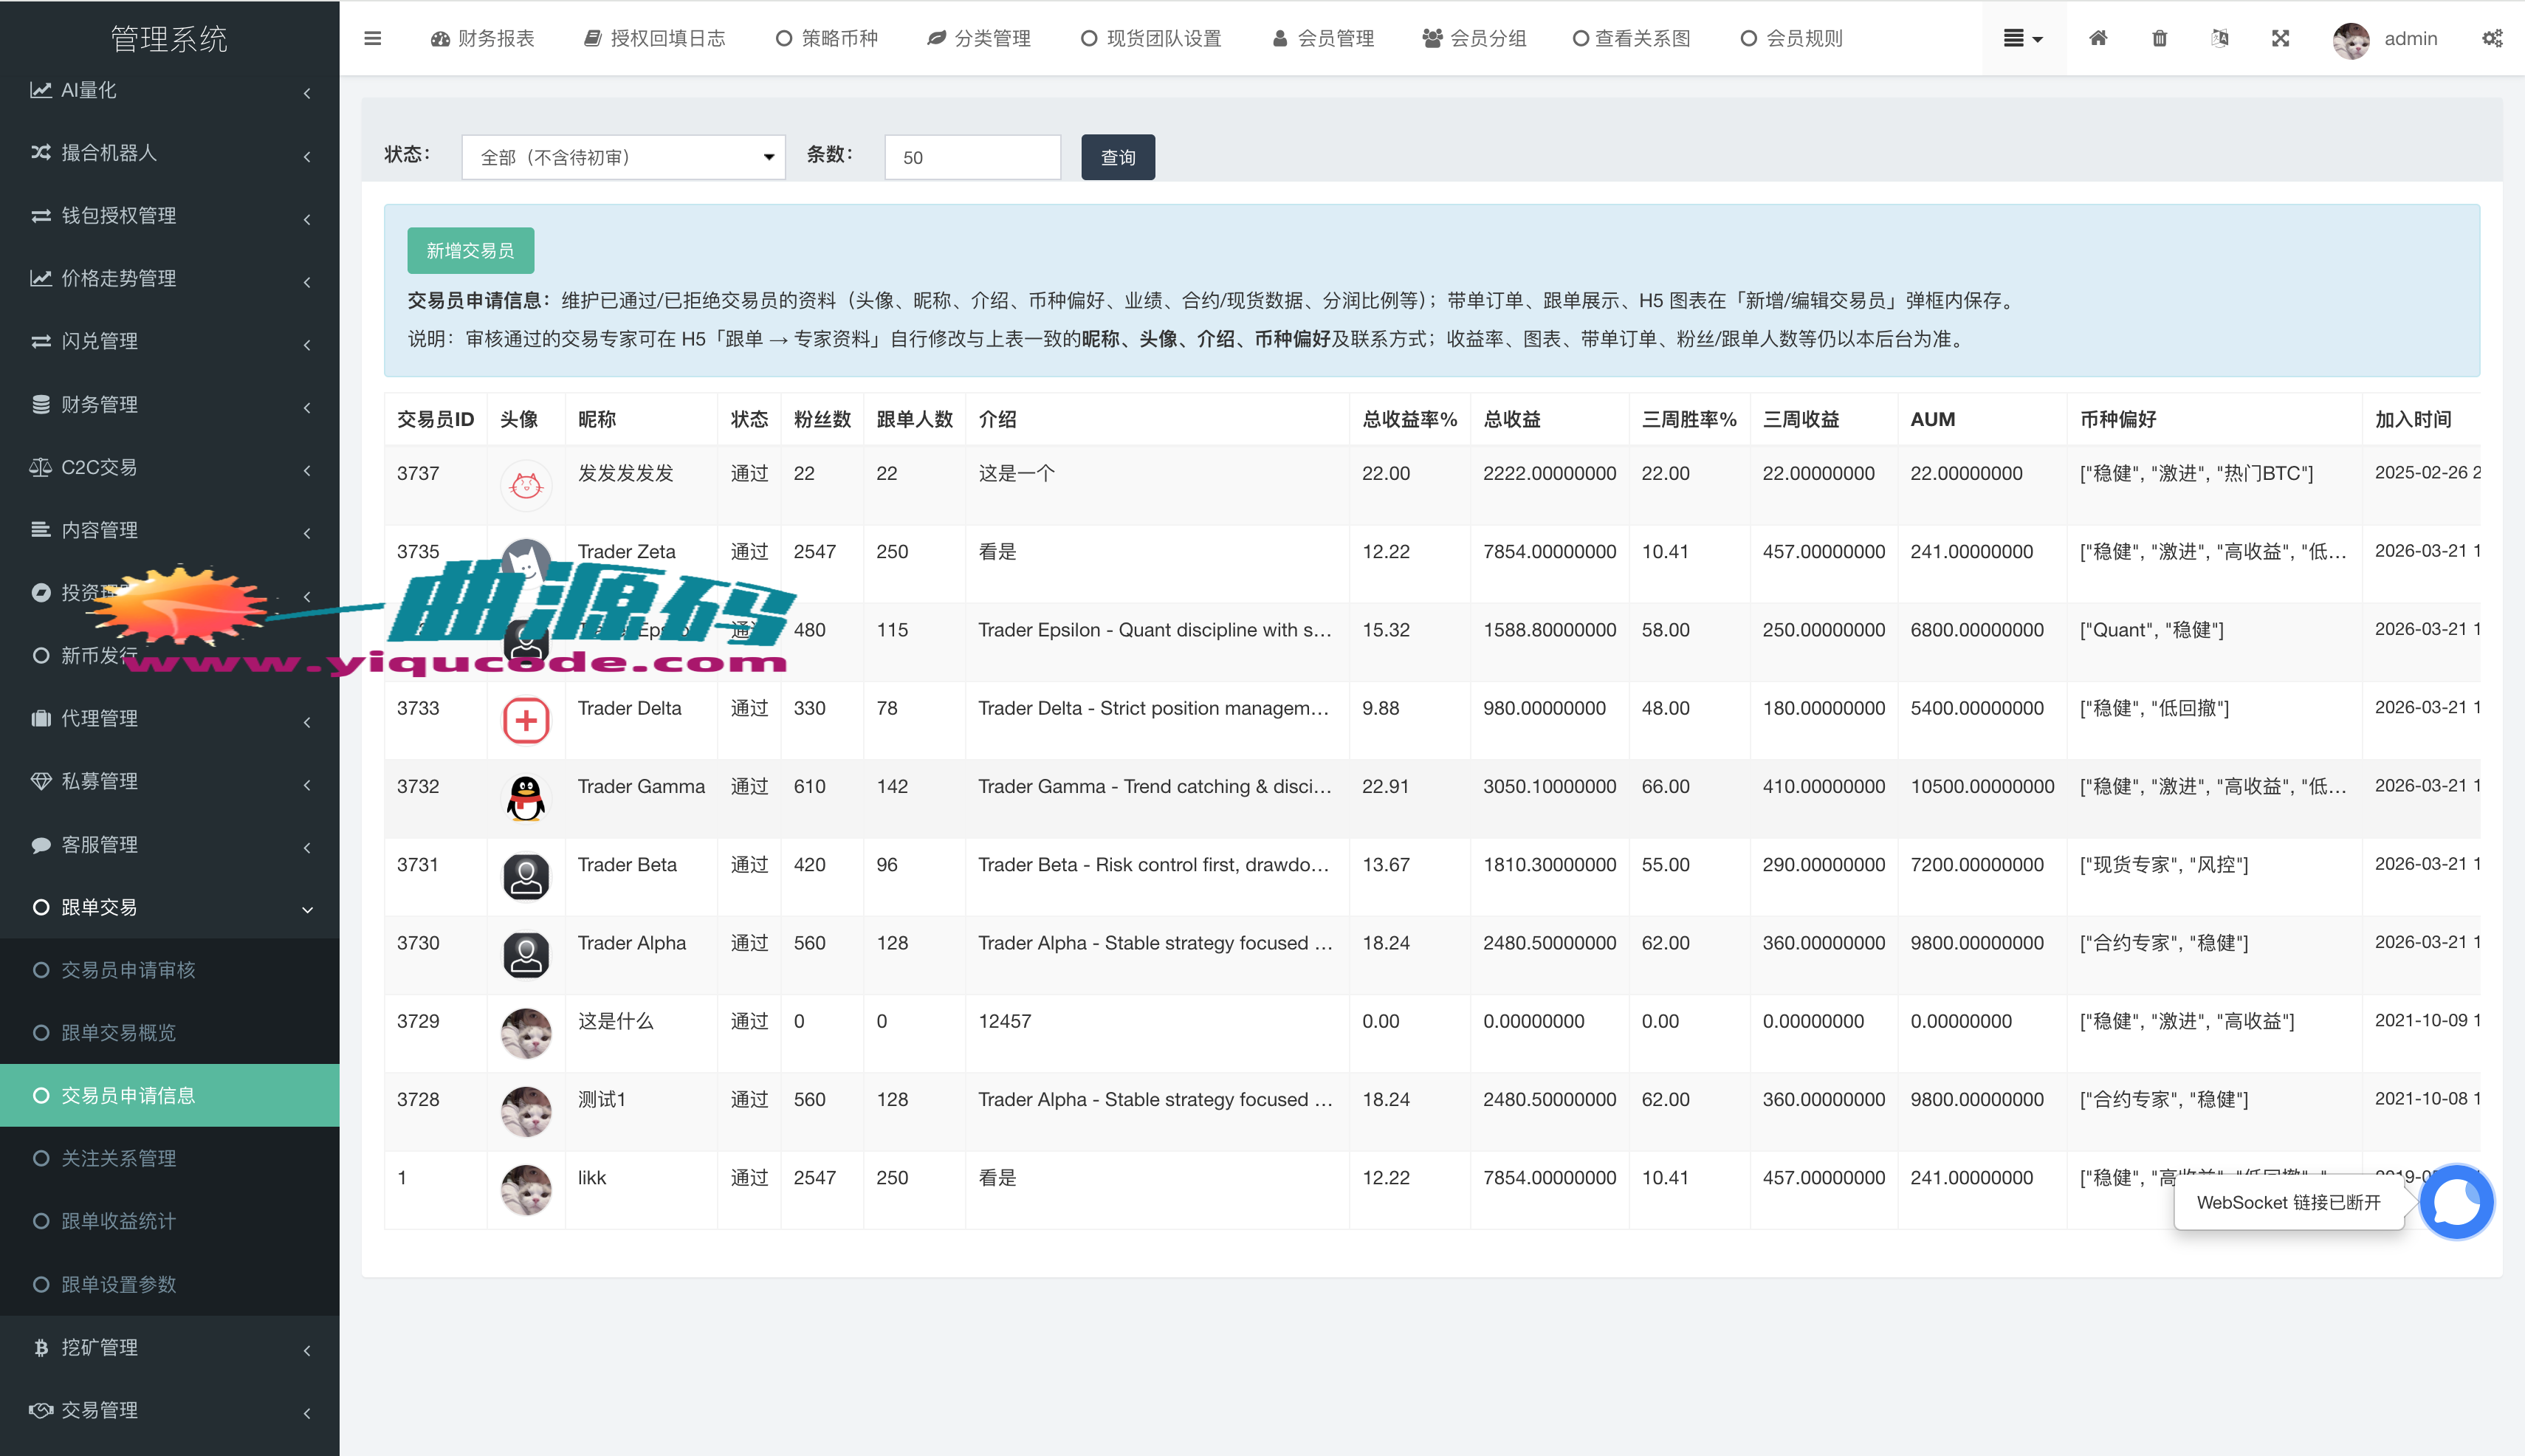The height and width of the screenshot is (1456, 2525).
Task: Click the trash clear-cache icon
Action: pos(2159,38)
